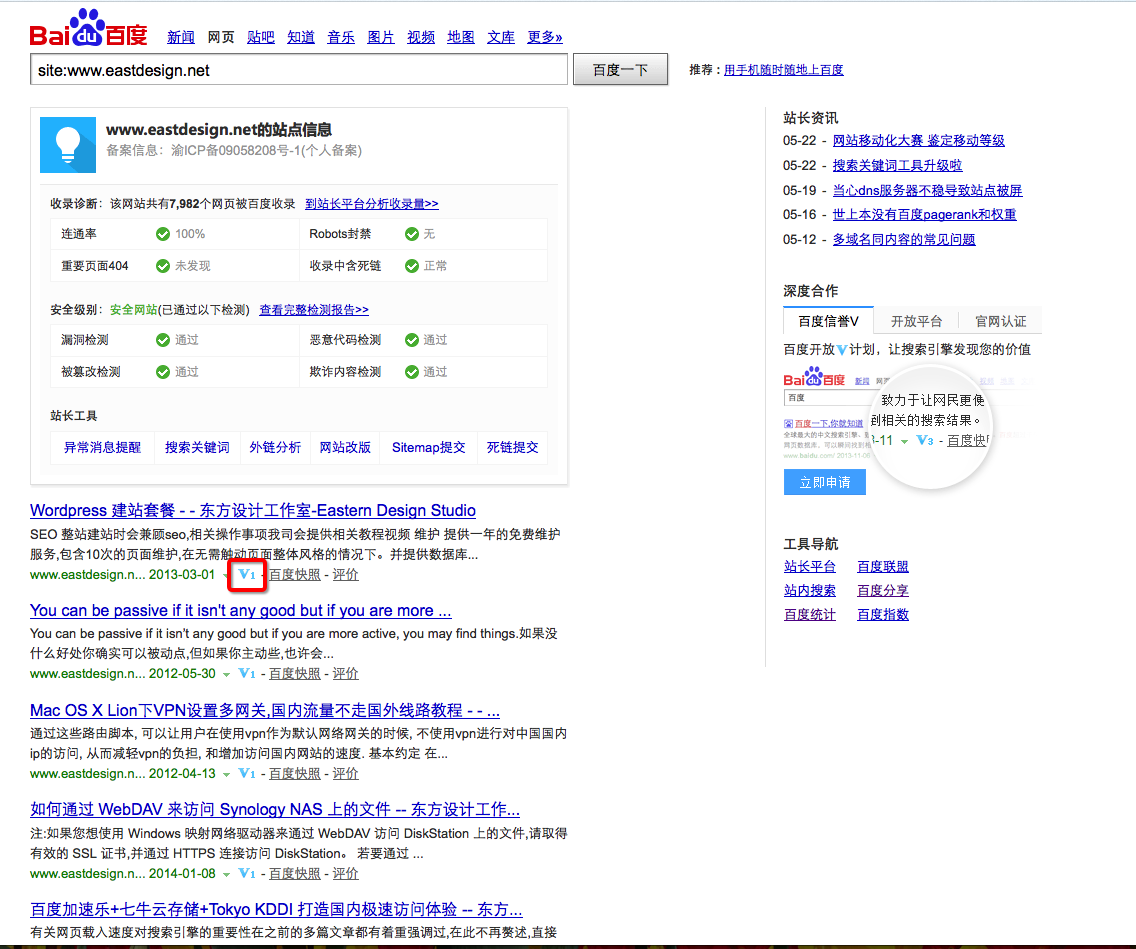This screenshot has height=949, width=1136.
Task: Open the news link 世上本没有百度pagerank和权重
Action: (924, 214)
